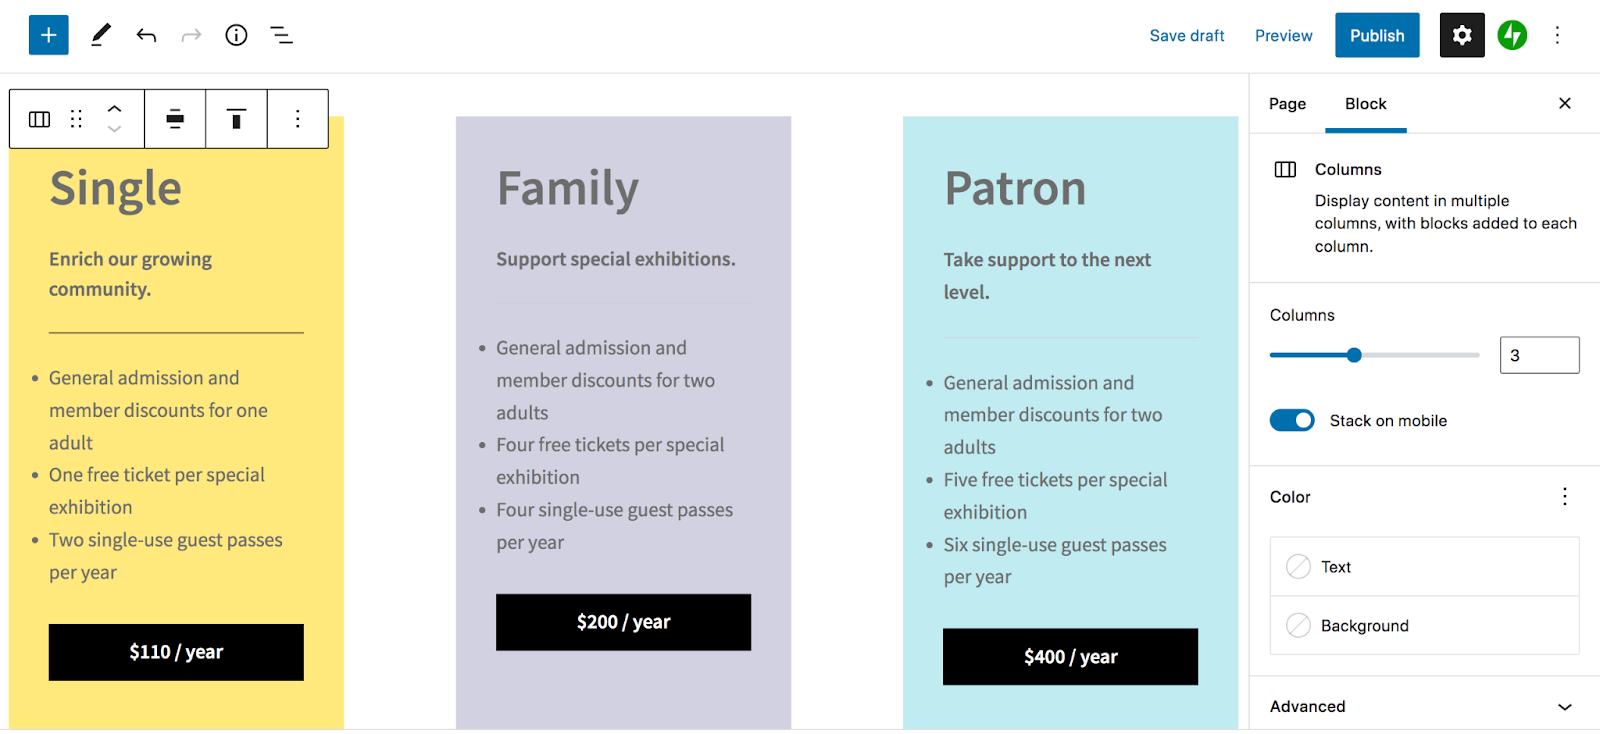
Task: Toggle Stack on mobile off
Action: click(1291, 420)
